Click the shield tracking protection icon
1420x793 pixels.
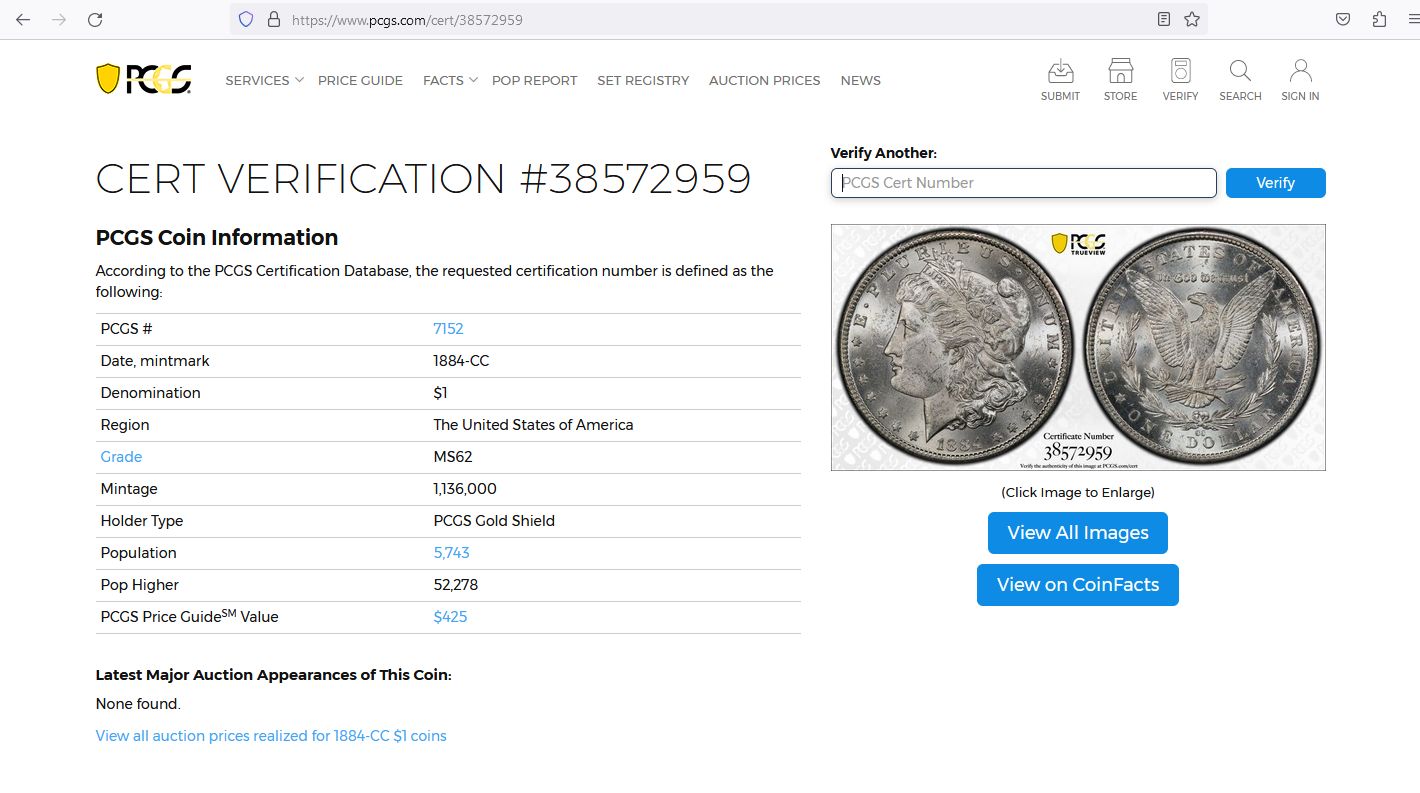click(246, 19)
